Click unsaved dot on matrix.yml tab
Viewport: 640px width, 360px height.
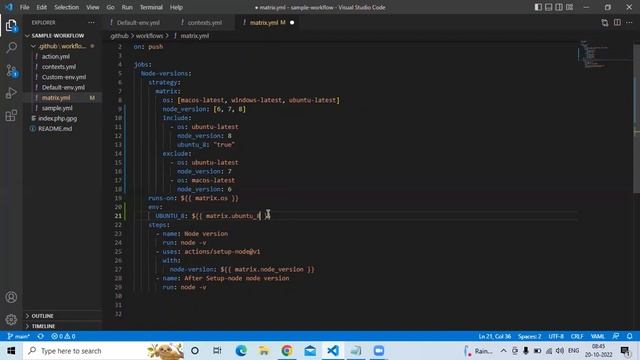(x=292, y=22)
